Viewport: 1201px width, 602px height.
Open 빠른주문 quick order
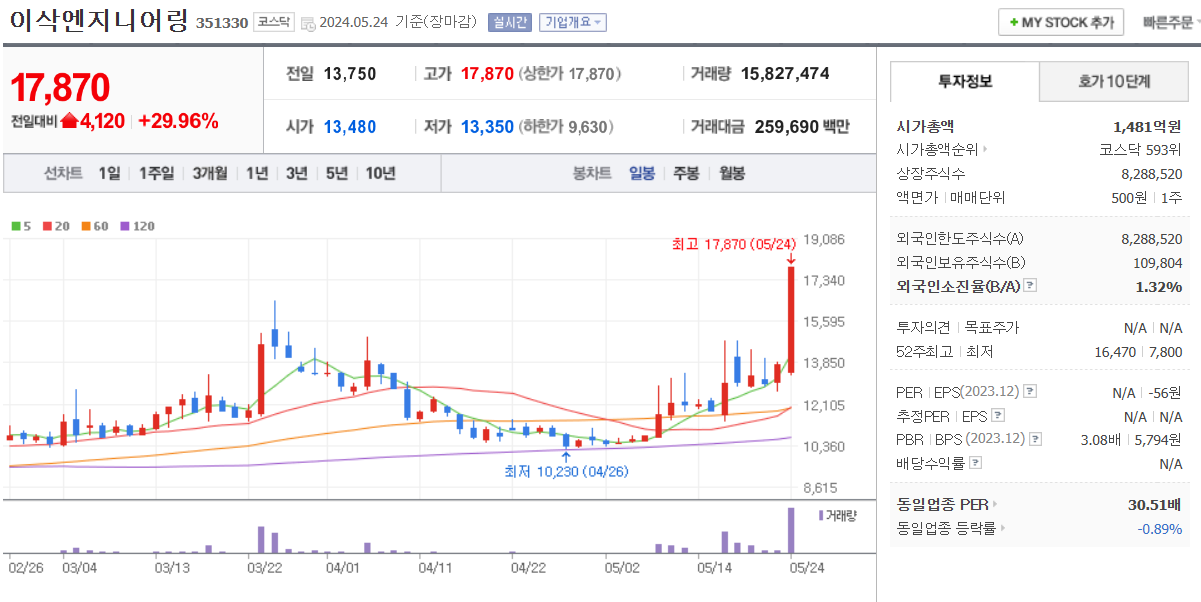tap(1168, 22)
